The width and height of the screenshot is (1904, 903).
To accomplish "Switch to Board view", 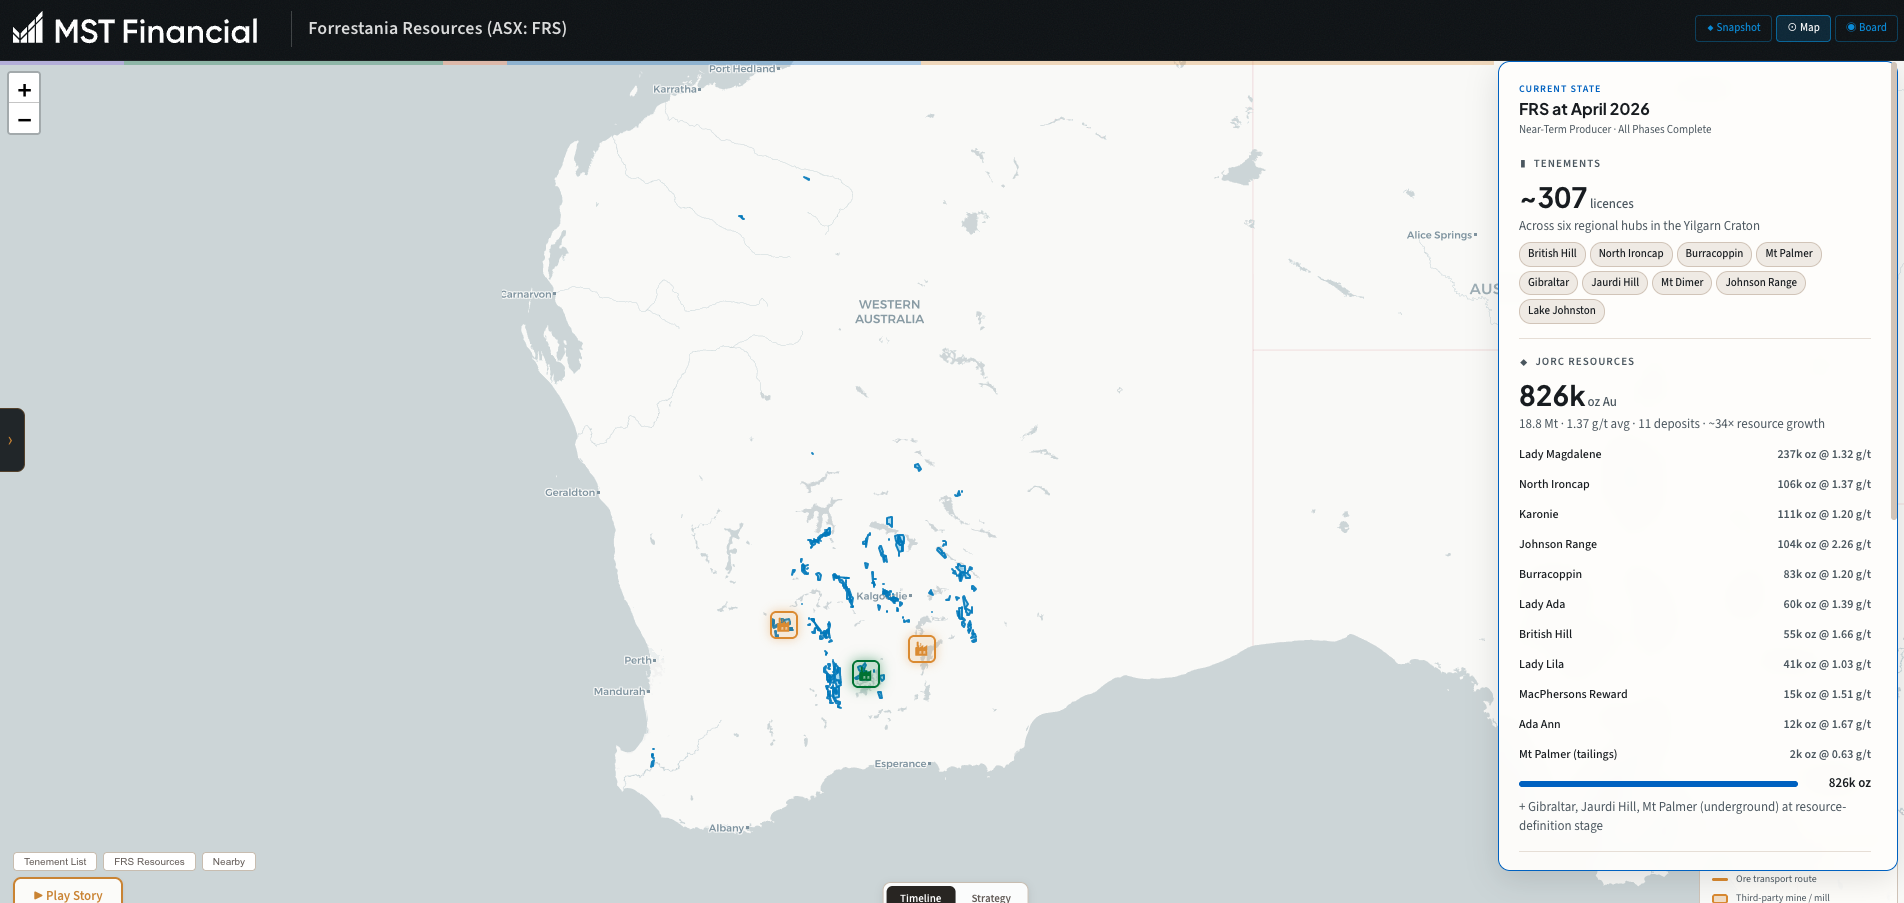I will (x=1866, y=28).
